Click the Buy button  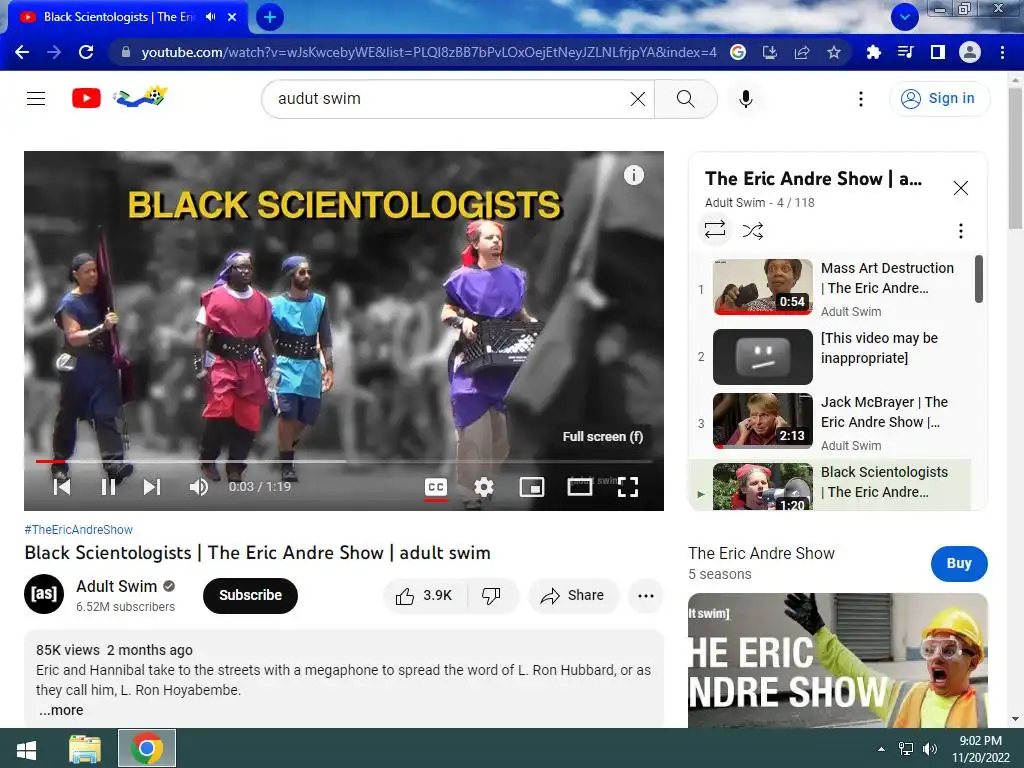tap(959, 563)
